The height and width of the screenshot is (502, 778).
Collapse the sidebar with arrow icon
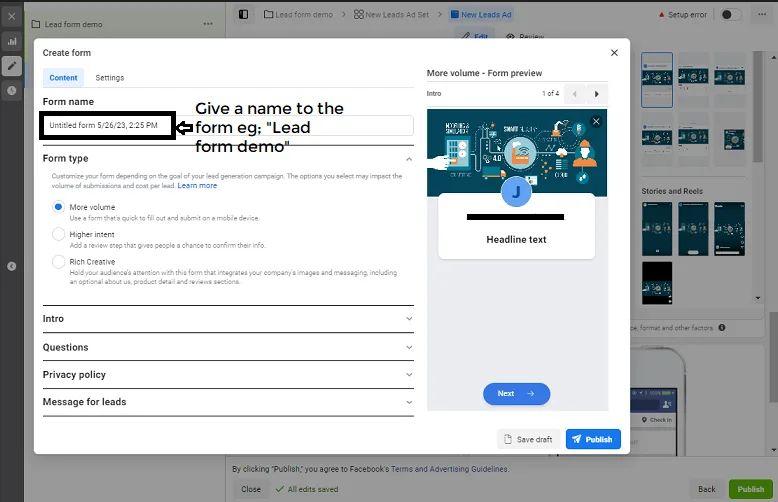(x=12, y=266)
